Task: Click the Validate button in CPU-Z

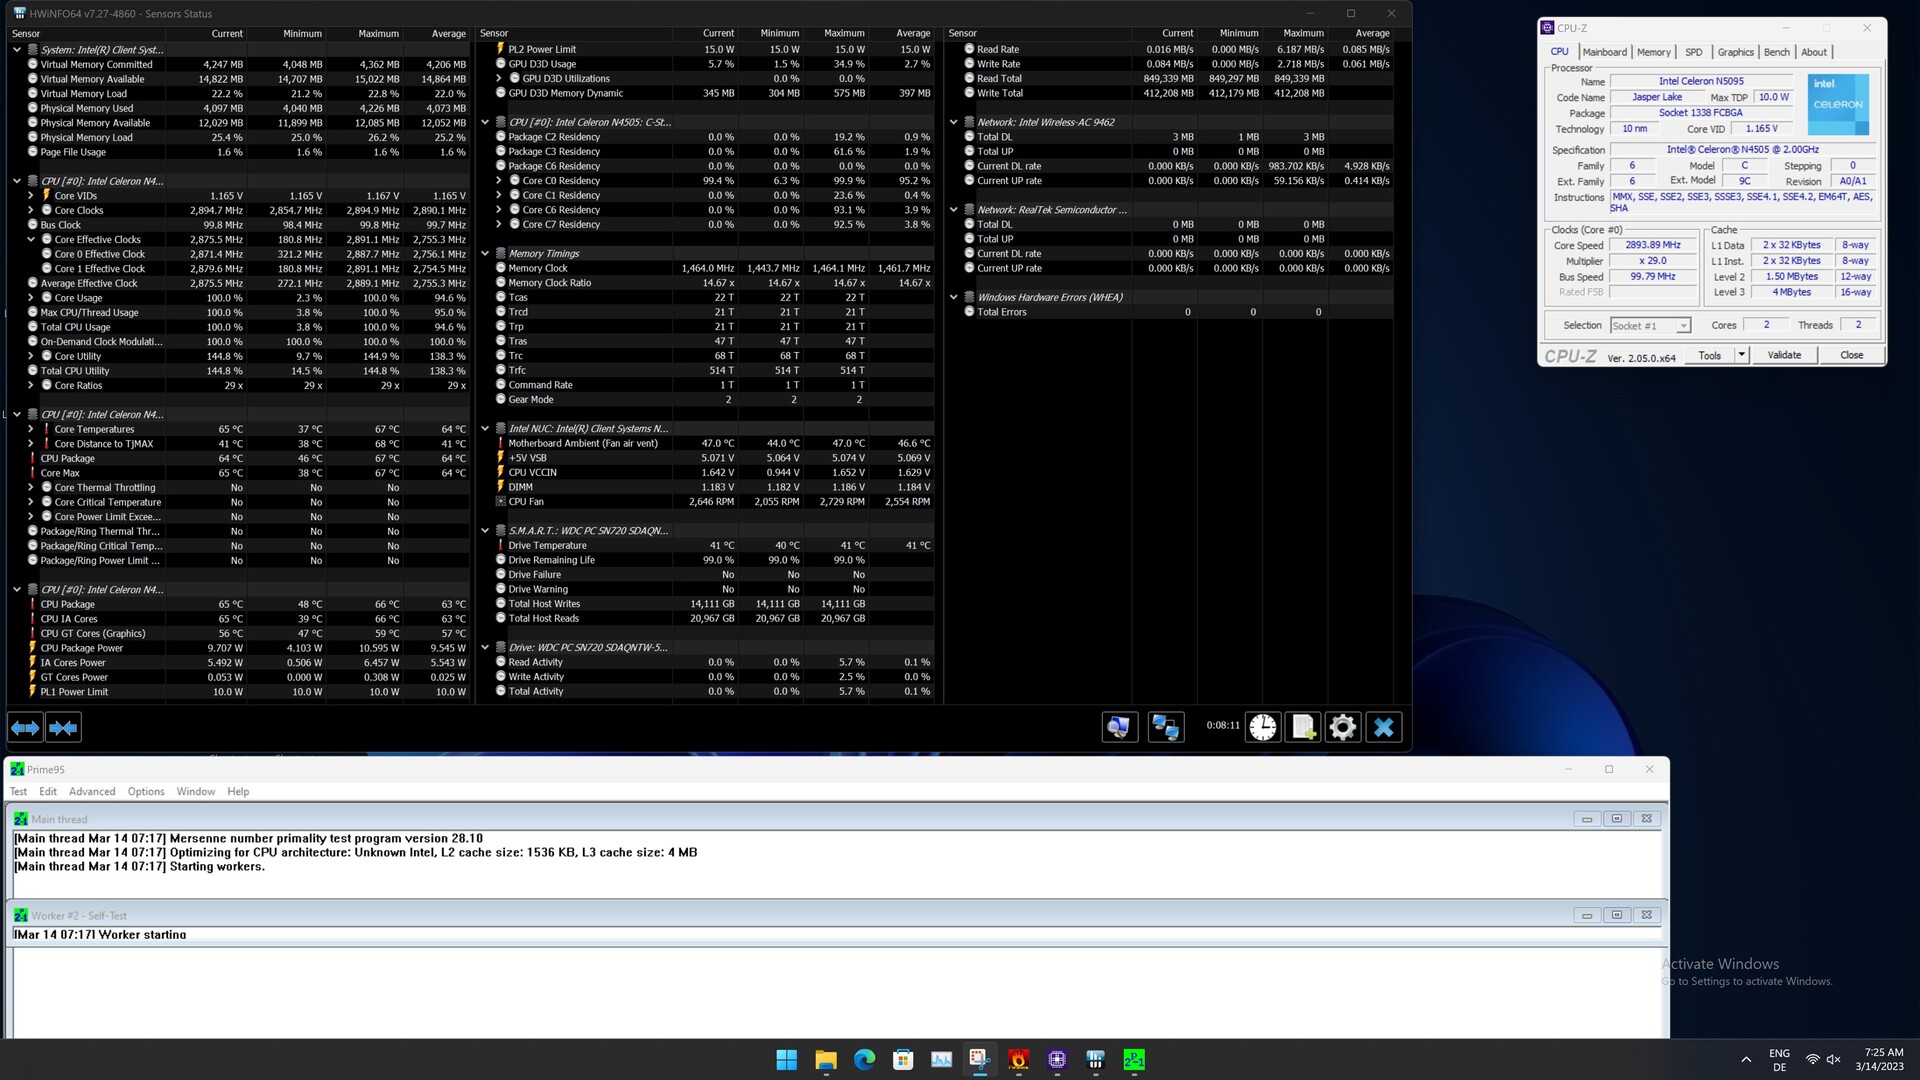Action: [x=1784, y=355]
